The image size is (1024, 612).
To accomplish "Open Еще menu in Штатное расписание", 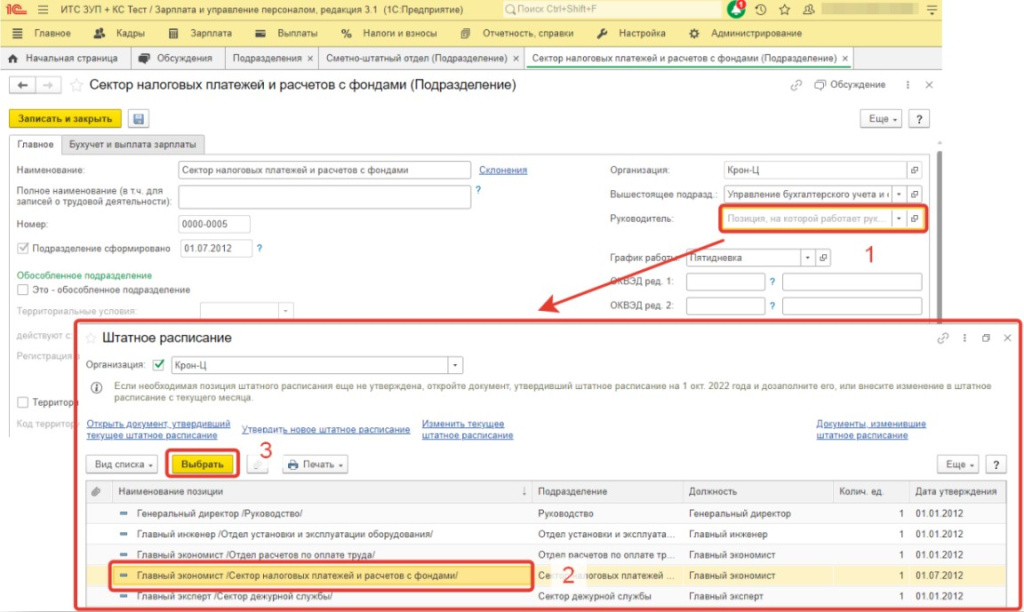I will [958, 464].
